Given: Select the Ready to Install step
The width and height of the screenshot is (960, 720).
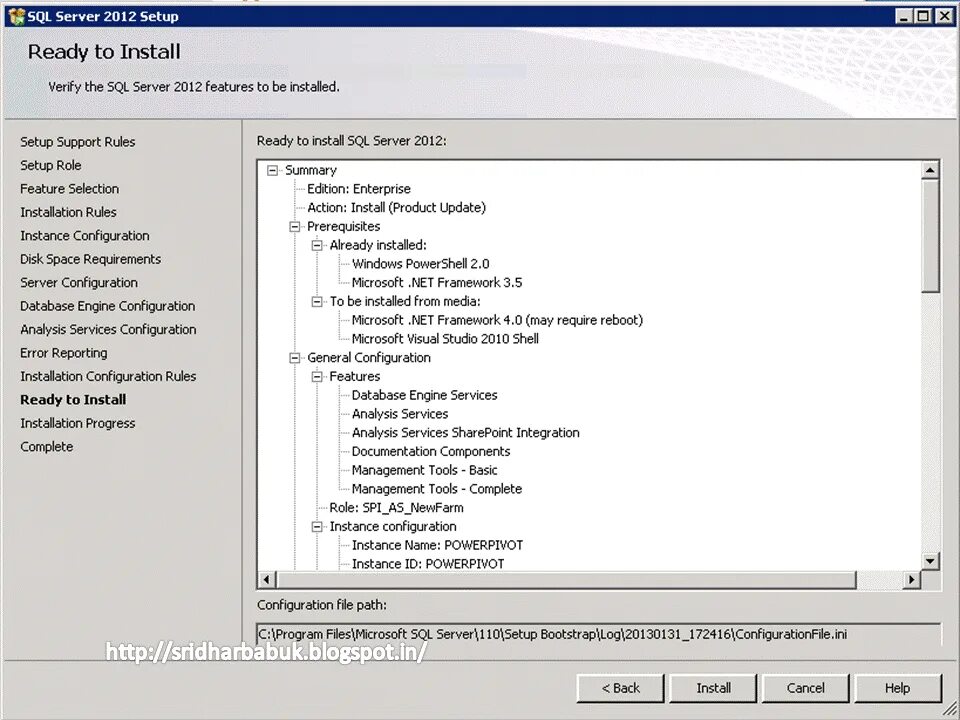Looking at the screenshot, I should click(73, 400).
